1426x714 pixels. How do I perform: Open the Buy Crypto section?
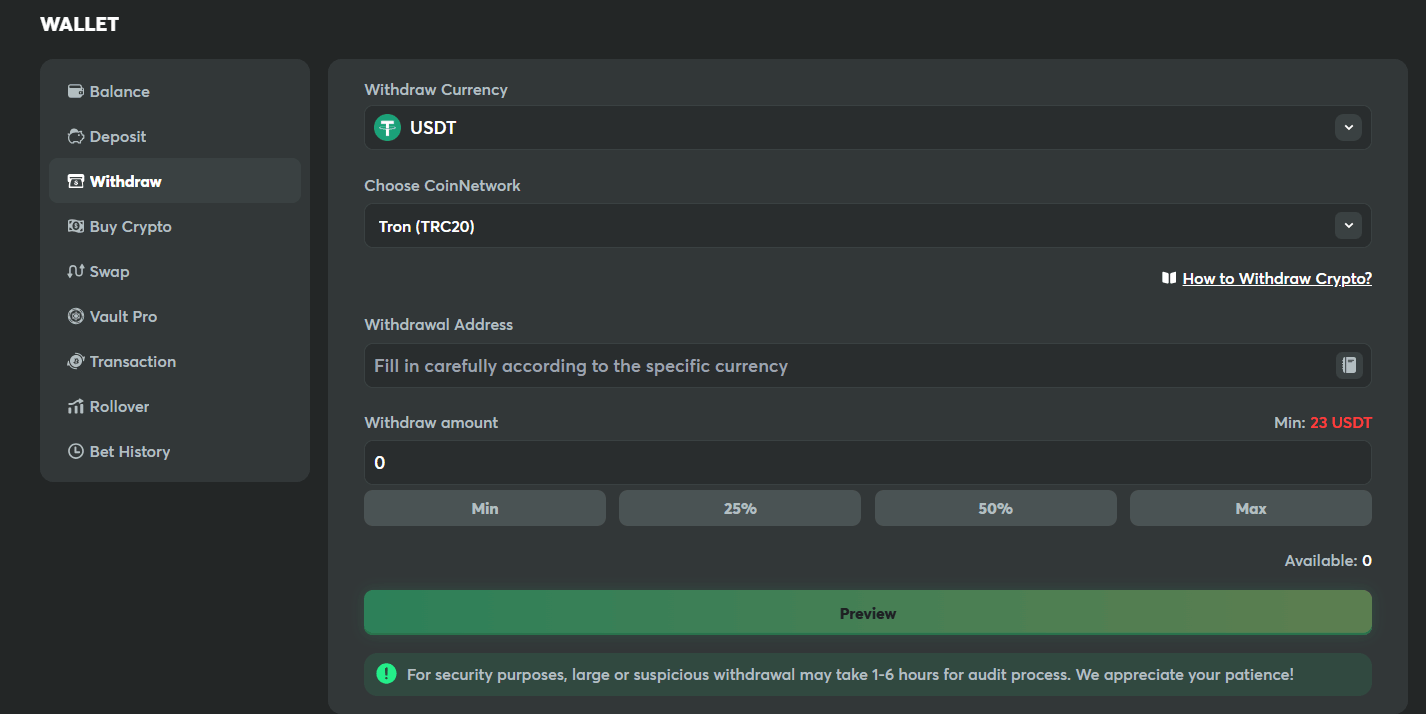click(x=175, y=226)
